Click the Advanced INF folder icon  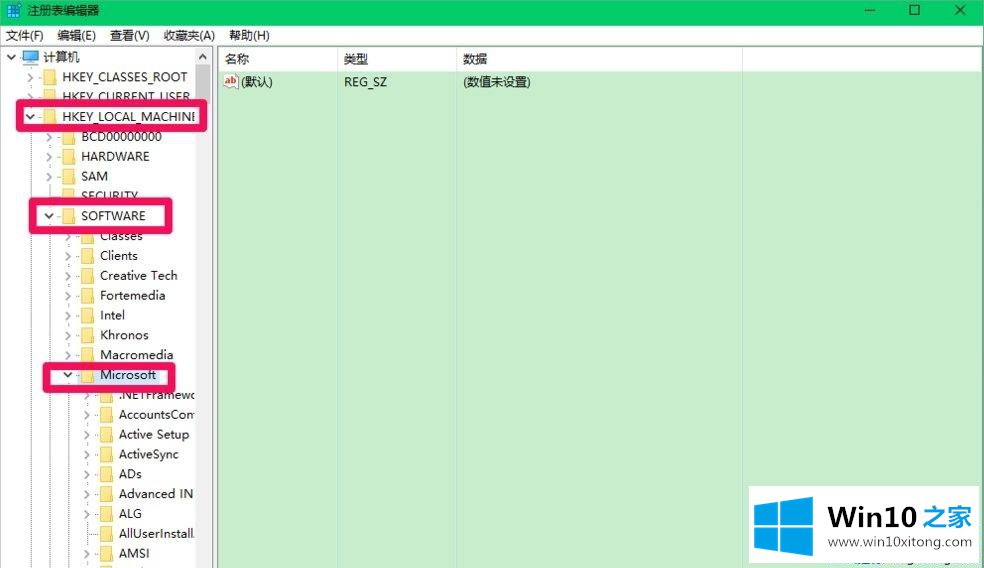(x=106, y=494)
